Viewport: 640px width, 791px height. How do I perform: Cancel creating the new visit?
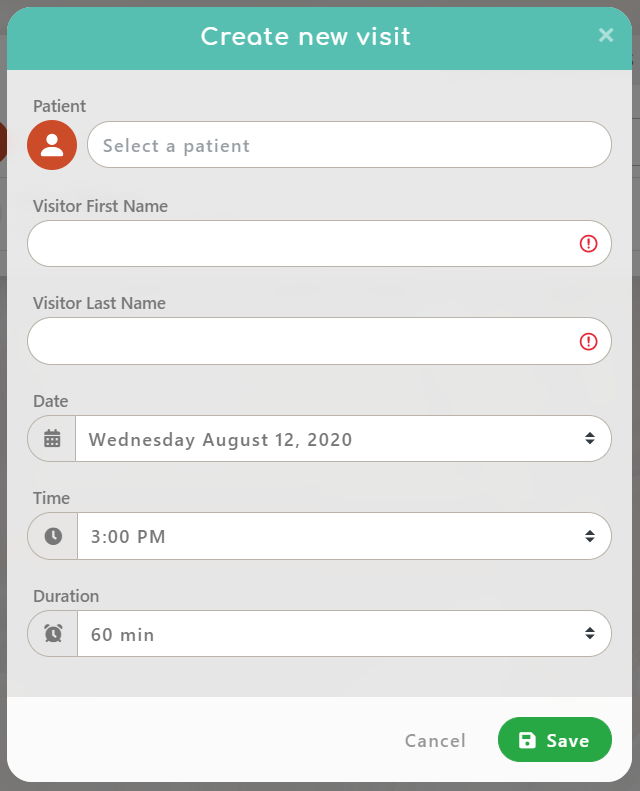click(435, 741)
